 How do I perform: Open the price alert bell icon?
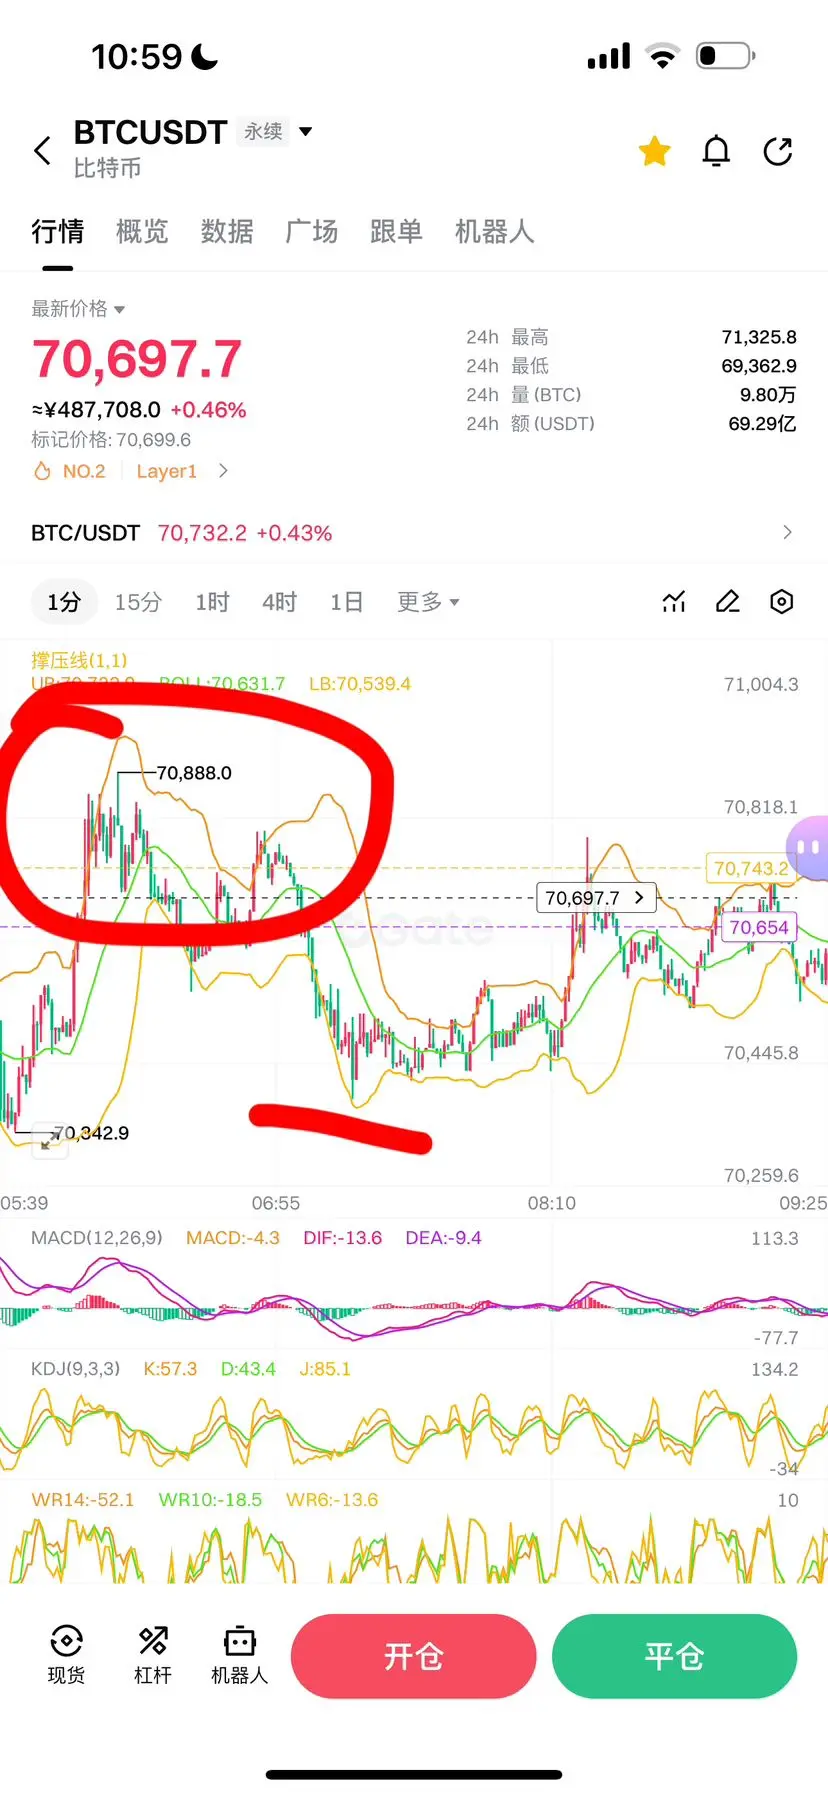point(716,151)
